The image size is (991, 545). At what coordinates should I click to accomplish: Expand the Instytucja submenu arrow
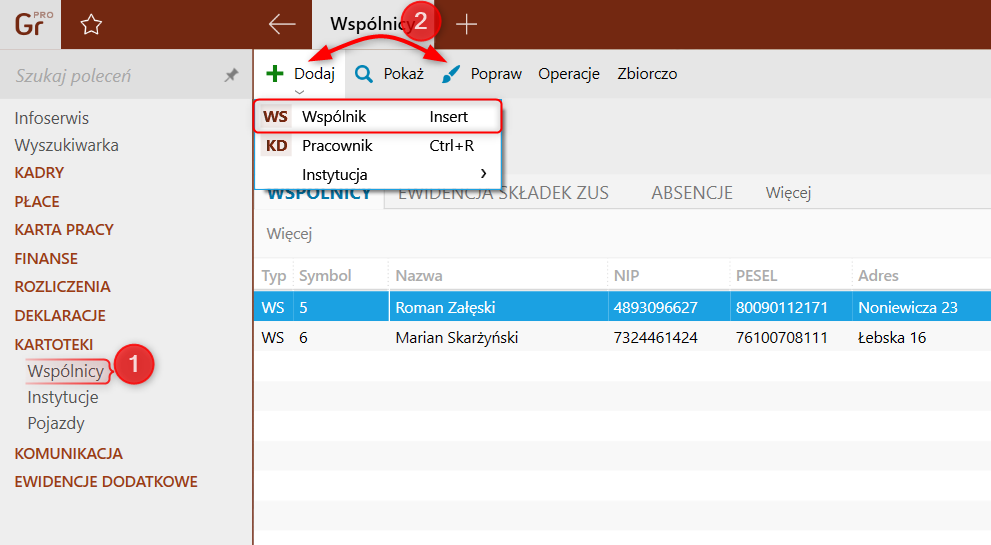[483, 173]
